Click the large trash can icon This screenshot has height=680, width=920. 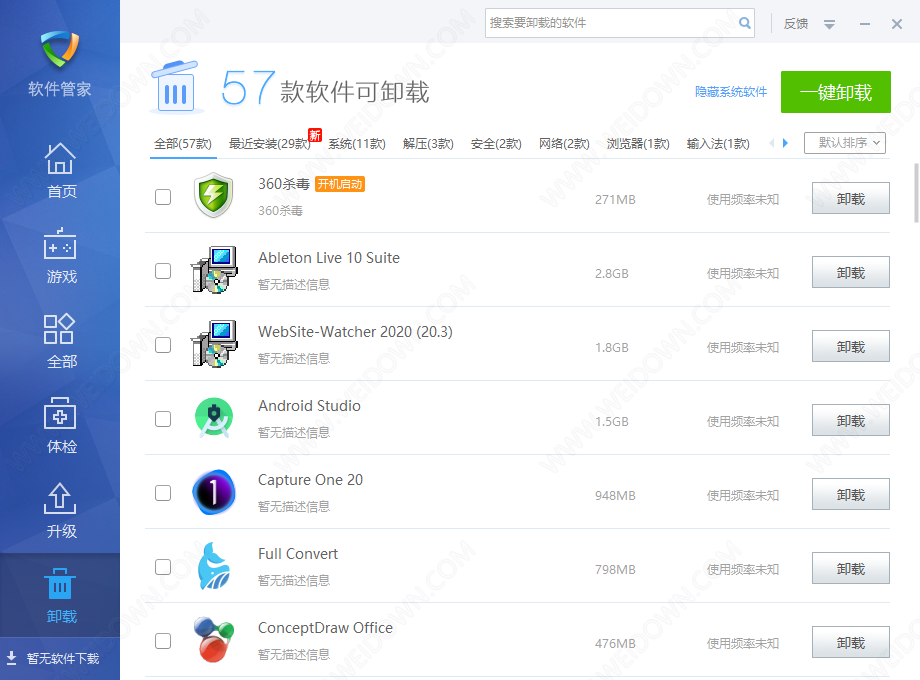[176, 87]
